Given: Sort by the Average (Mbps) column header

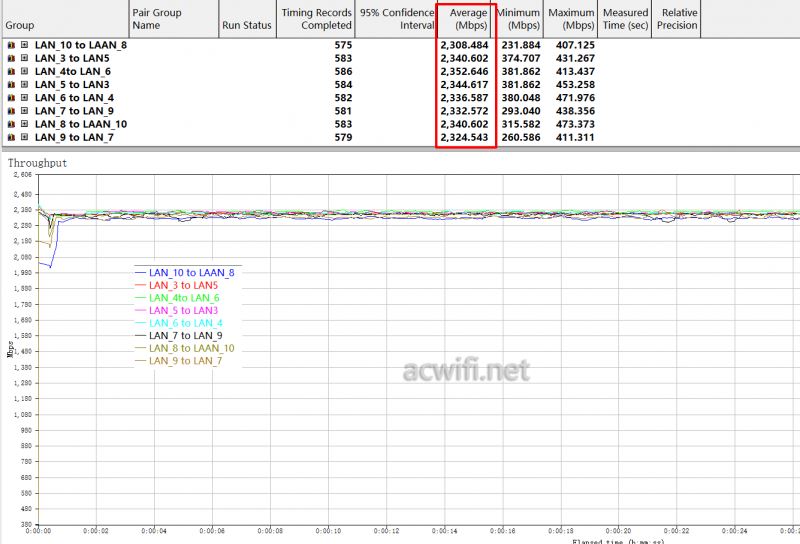Looking at the screenshot, I should (x=465, y=19).
